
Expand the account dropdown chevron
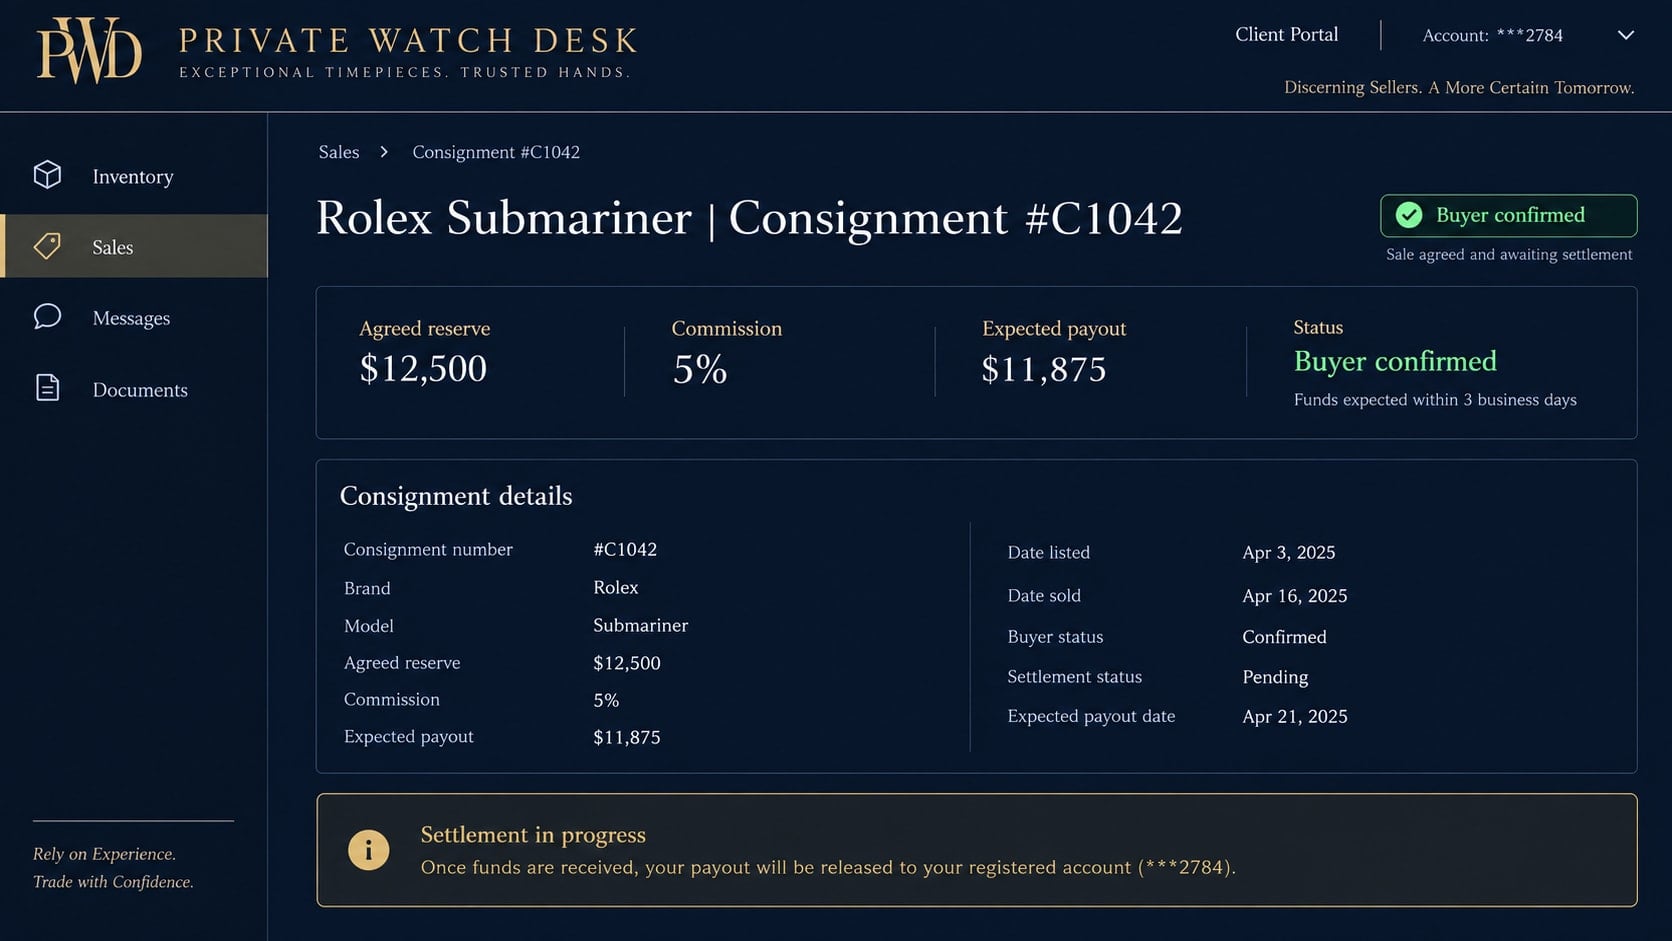(x=1626, y=35)
